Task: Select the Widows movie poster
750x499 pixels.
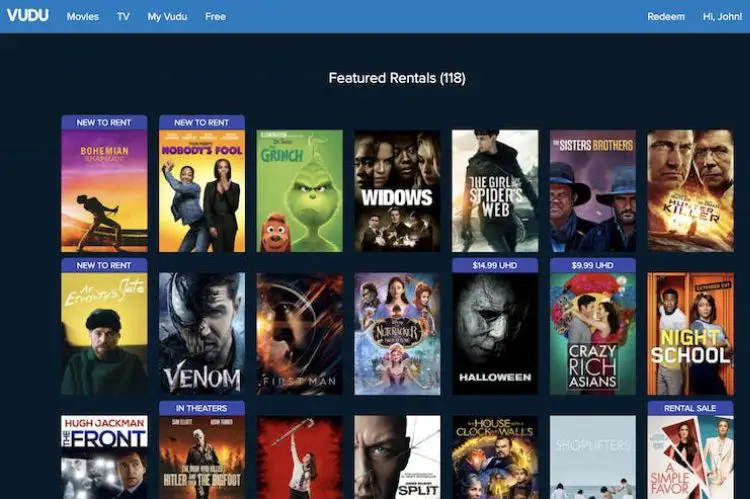Action: tap(397, 191)
